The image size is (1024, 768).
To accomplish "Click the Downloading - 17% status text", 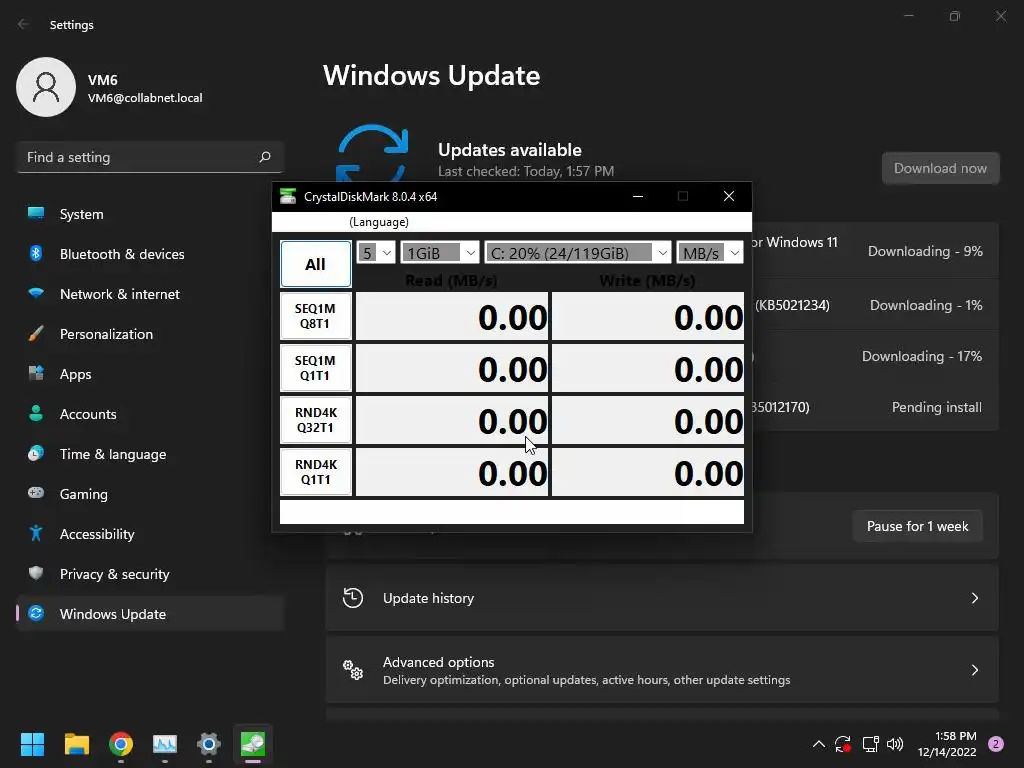I will (921, 356).
